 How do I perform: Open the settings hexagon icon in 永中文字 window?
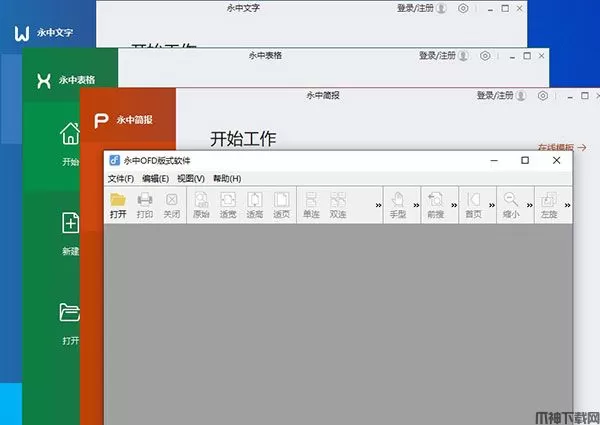(x=463, y=8)
